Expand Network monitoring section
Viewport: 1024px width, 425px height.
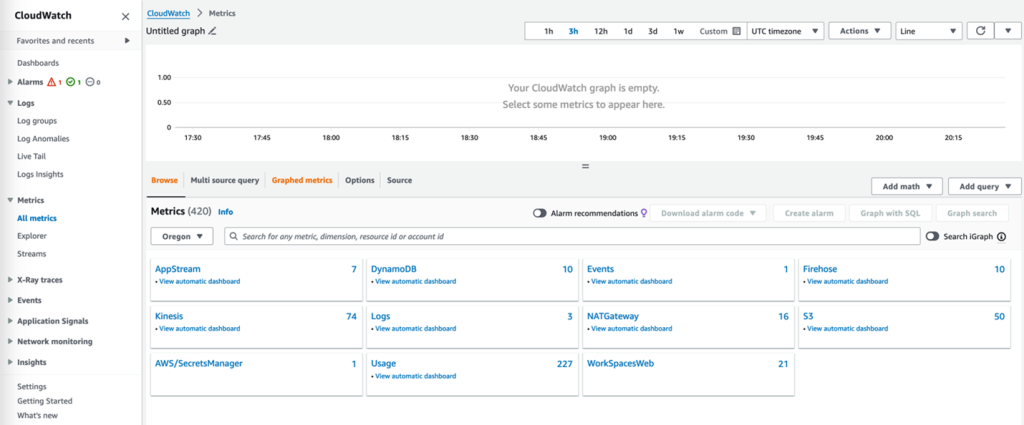(10, 341)
